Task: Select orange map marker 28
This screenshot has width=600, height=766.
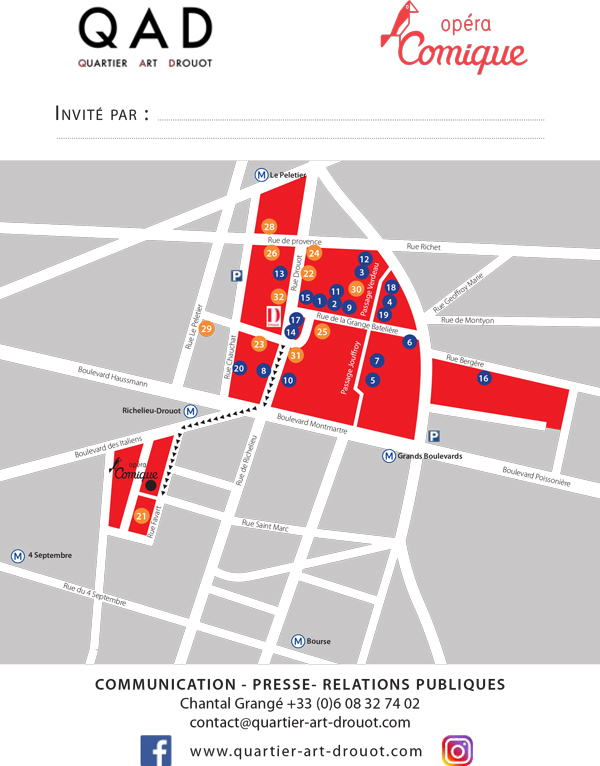Action: [269, 227]
